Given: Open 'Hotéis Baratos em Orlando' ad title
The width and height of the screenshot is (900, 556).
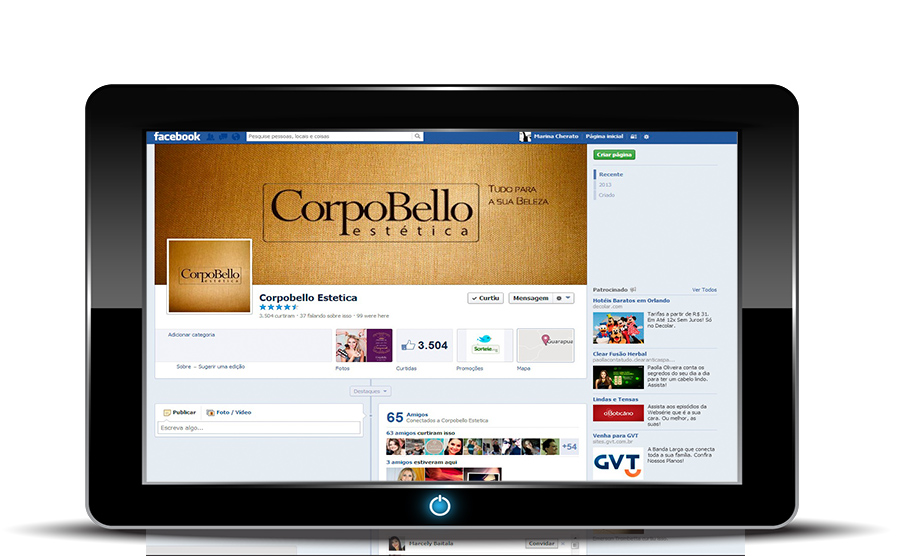Looking at the screenshot, I should pyautogui.click(x=631, y=300).
